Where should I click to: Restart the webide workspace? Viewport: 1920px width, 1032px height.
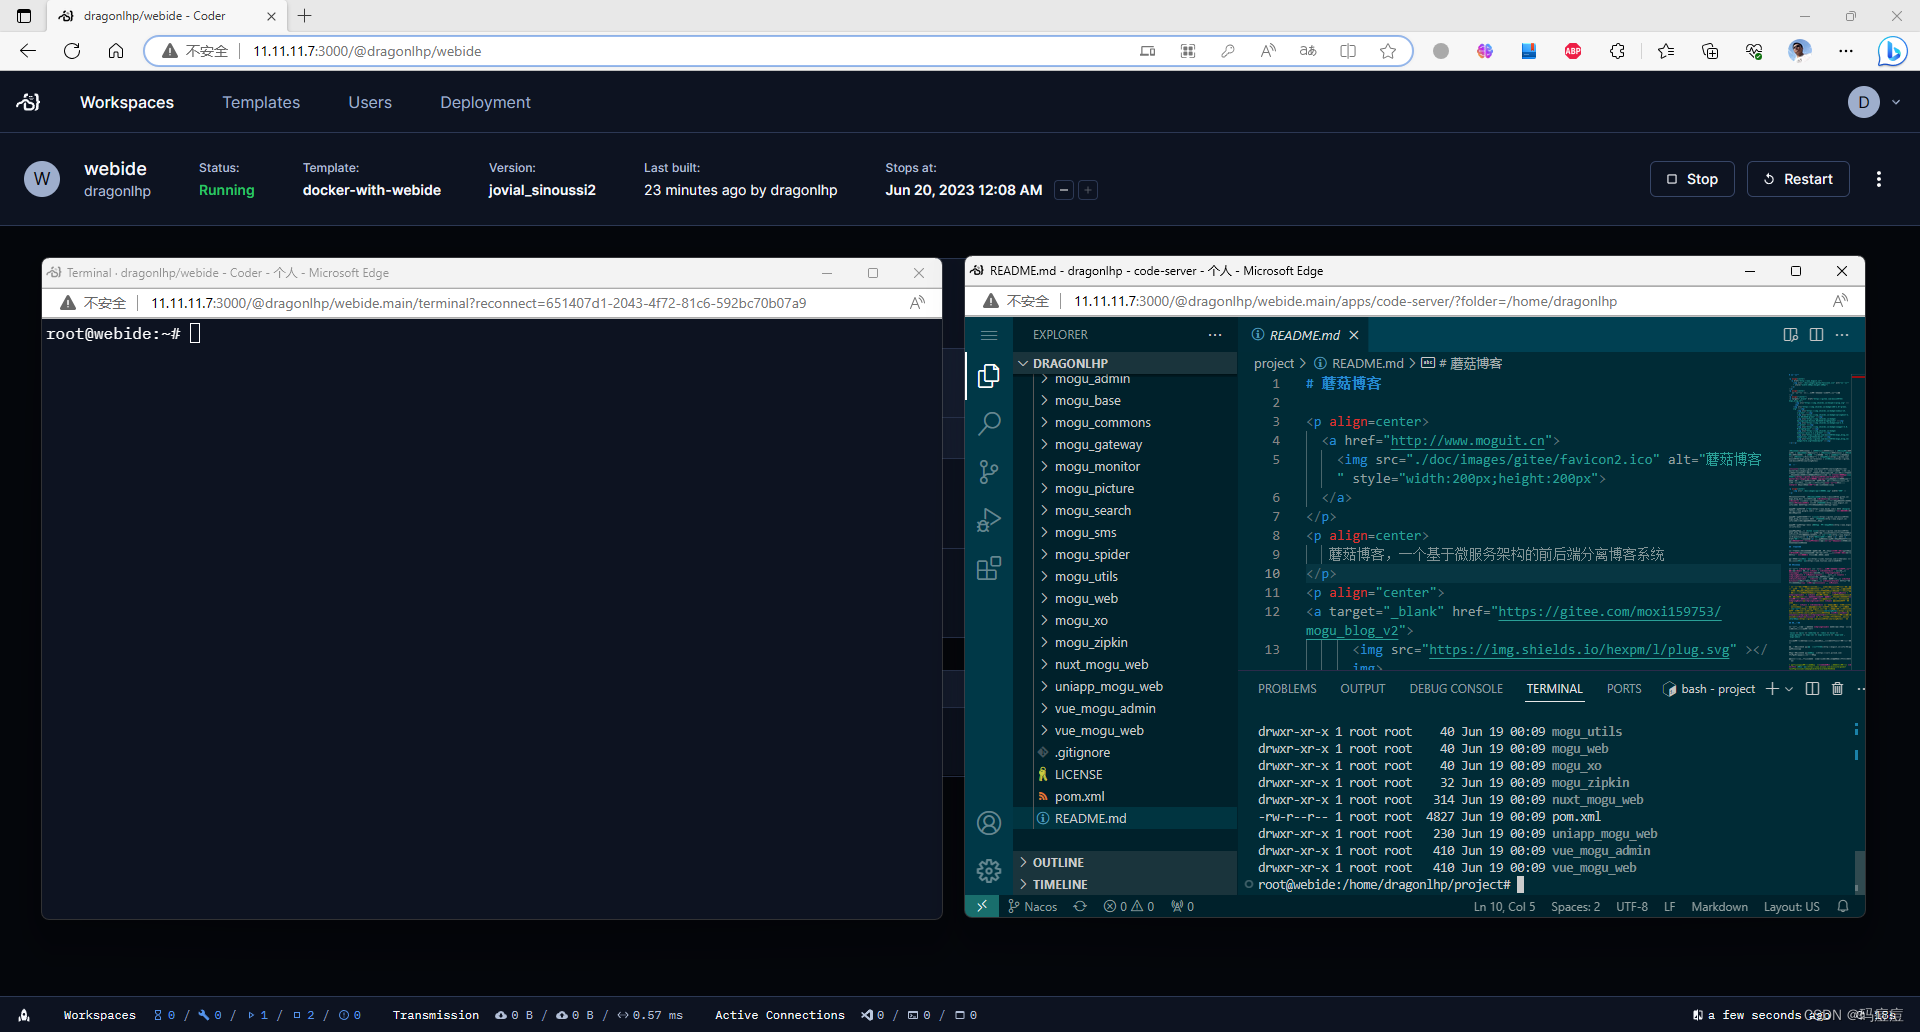point(1798,179)
